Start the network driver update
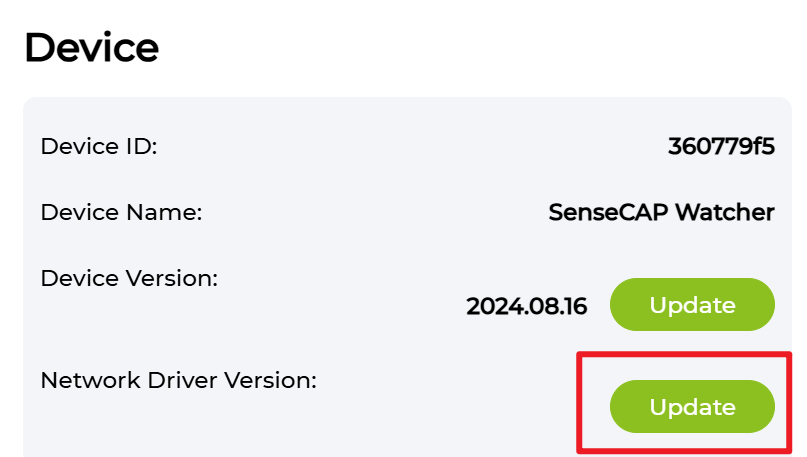Viewport: 807px width, 457px height. 692,407
